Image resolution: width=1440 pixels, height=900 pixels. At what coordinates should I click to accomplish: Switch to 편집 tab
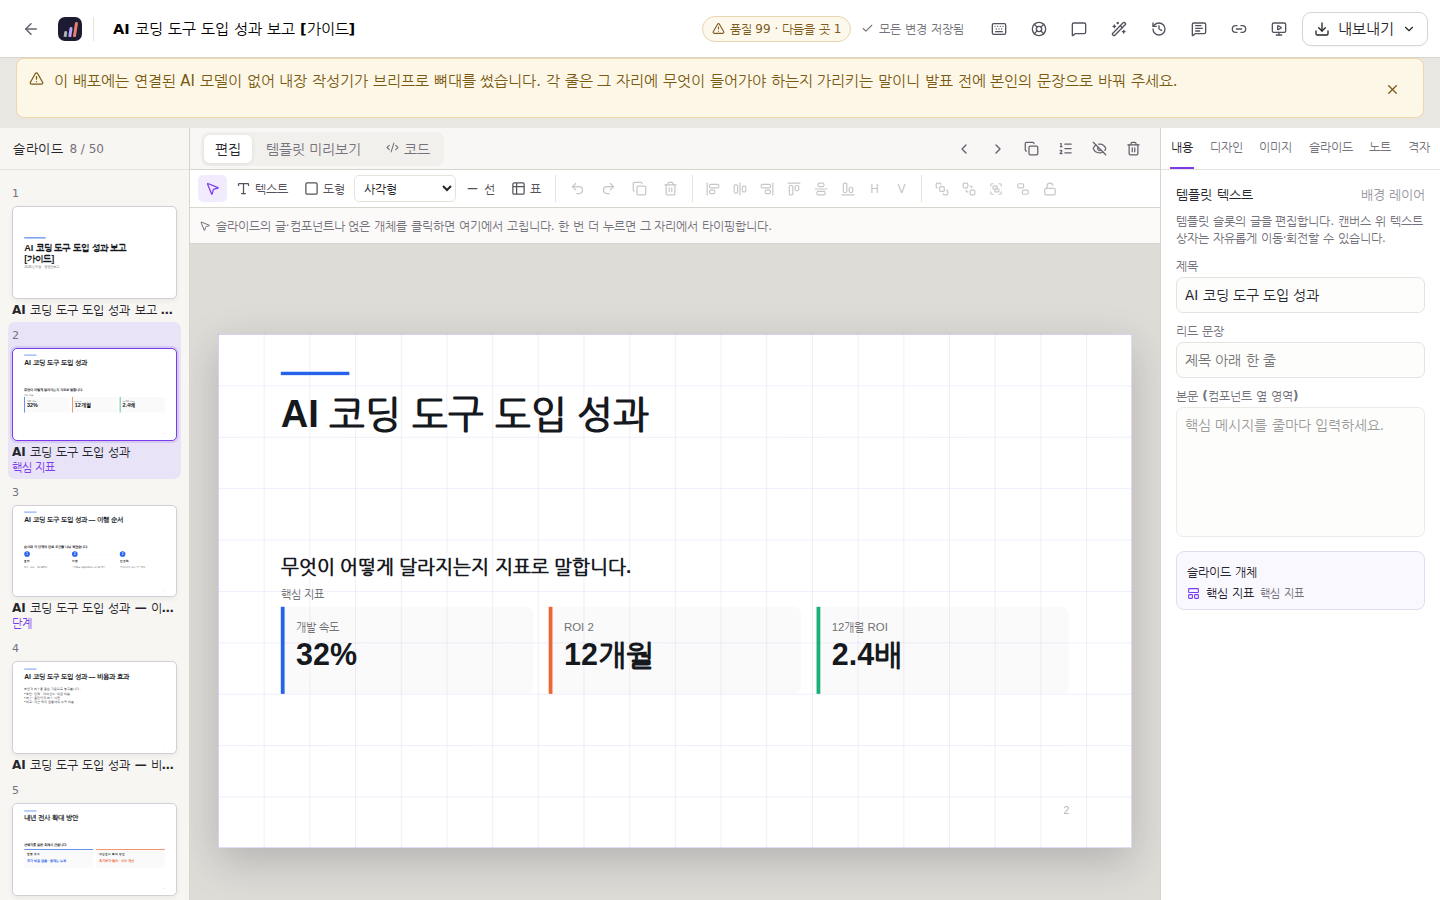pos(228,149)
